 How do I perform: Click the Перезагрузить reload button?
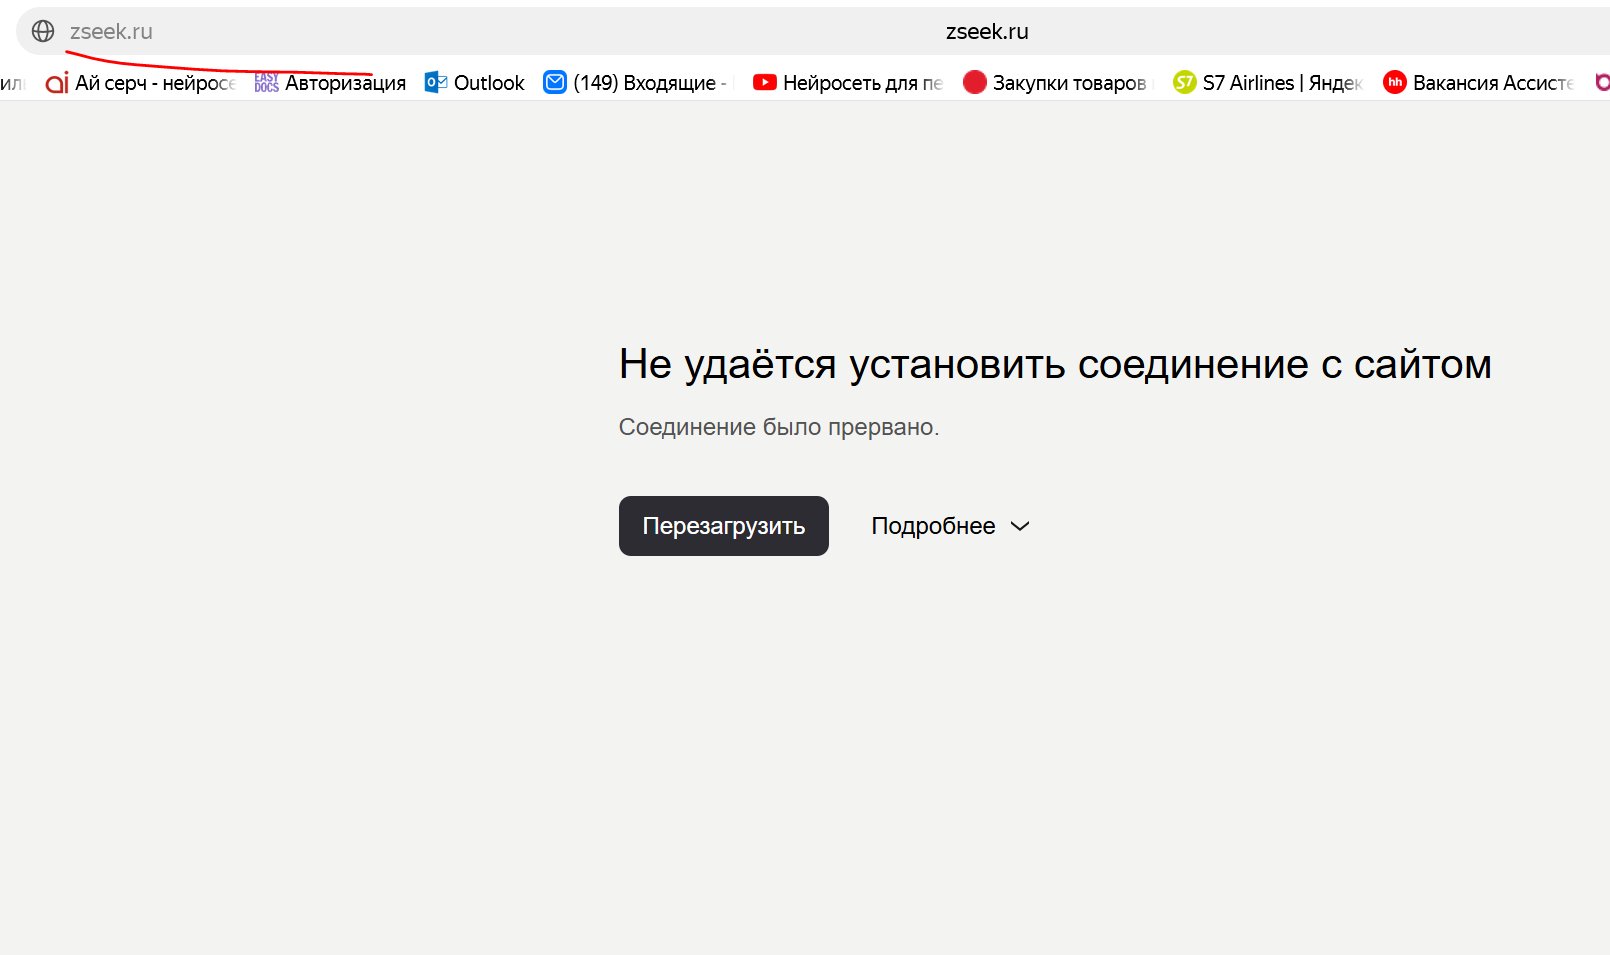coord(724,526)
